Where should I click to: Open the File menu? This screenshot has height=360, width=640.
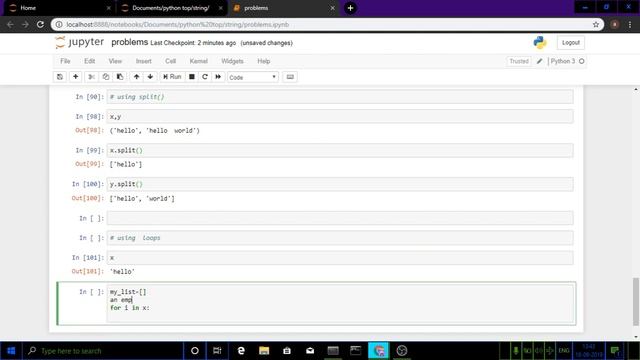click(65, 61)
